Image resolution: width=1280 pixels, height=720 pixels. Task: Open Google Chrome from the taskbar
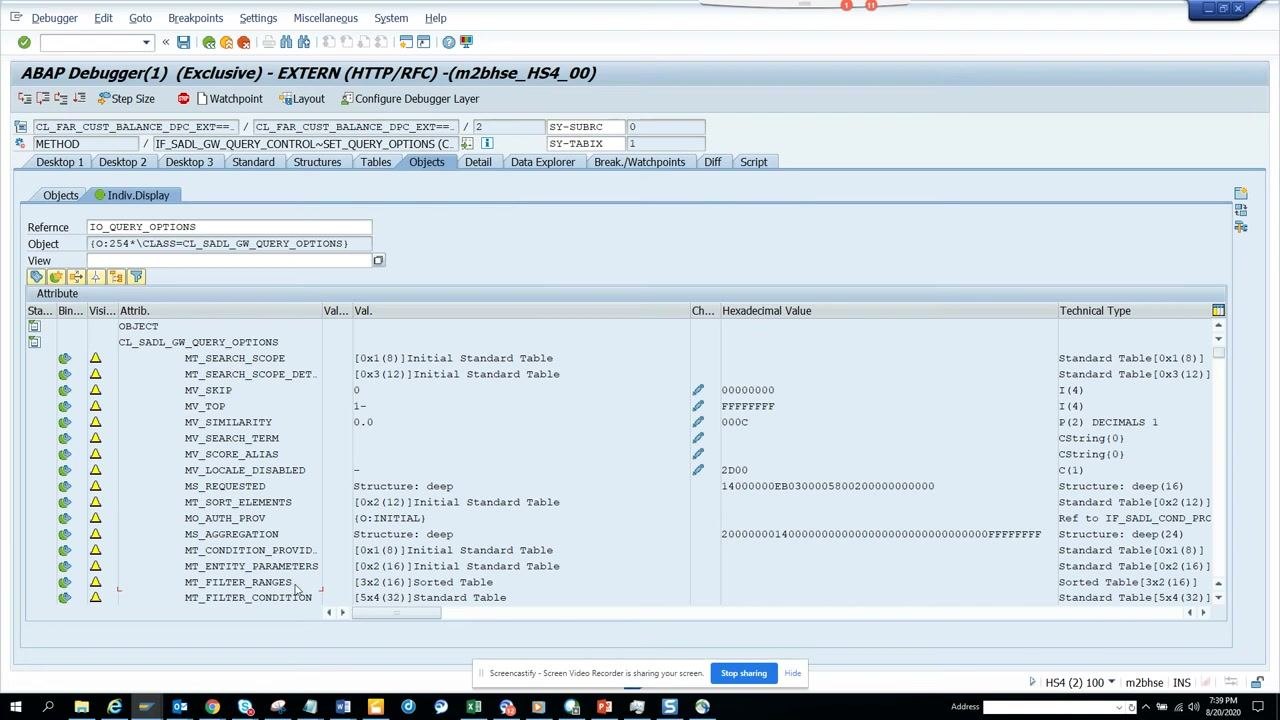[x=212, y=708]
